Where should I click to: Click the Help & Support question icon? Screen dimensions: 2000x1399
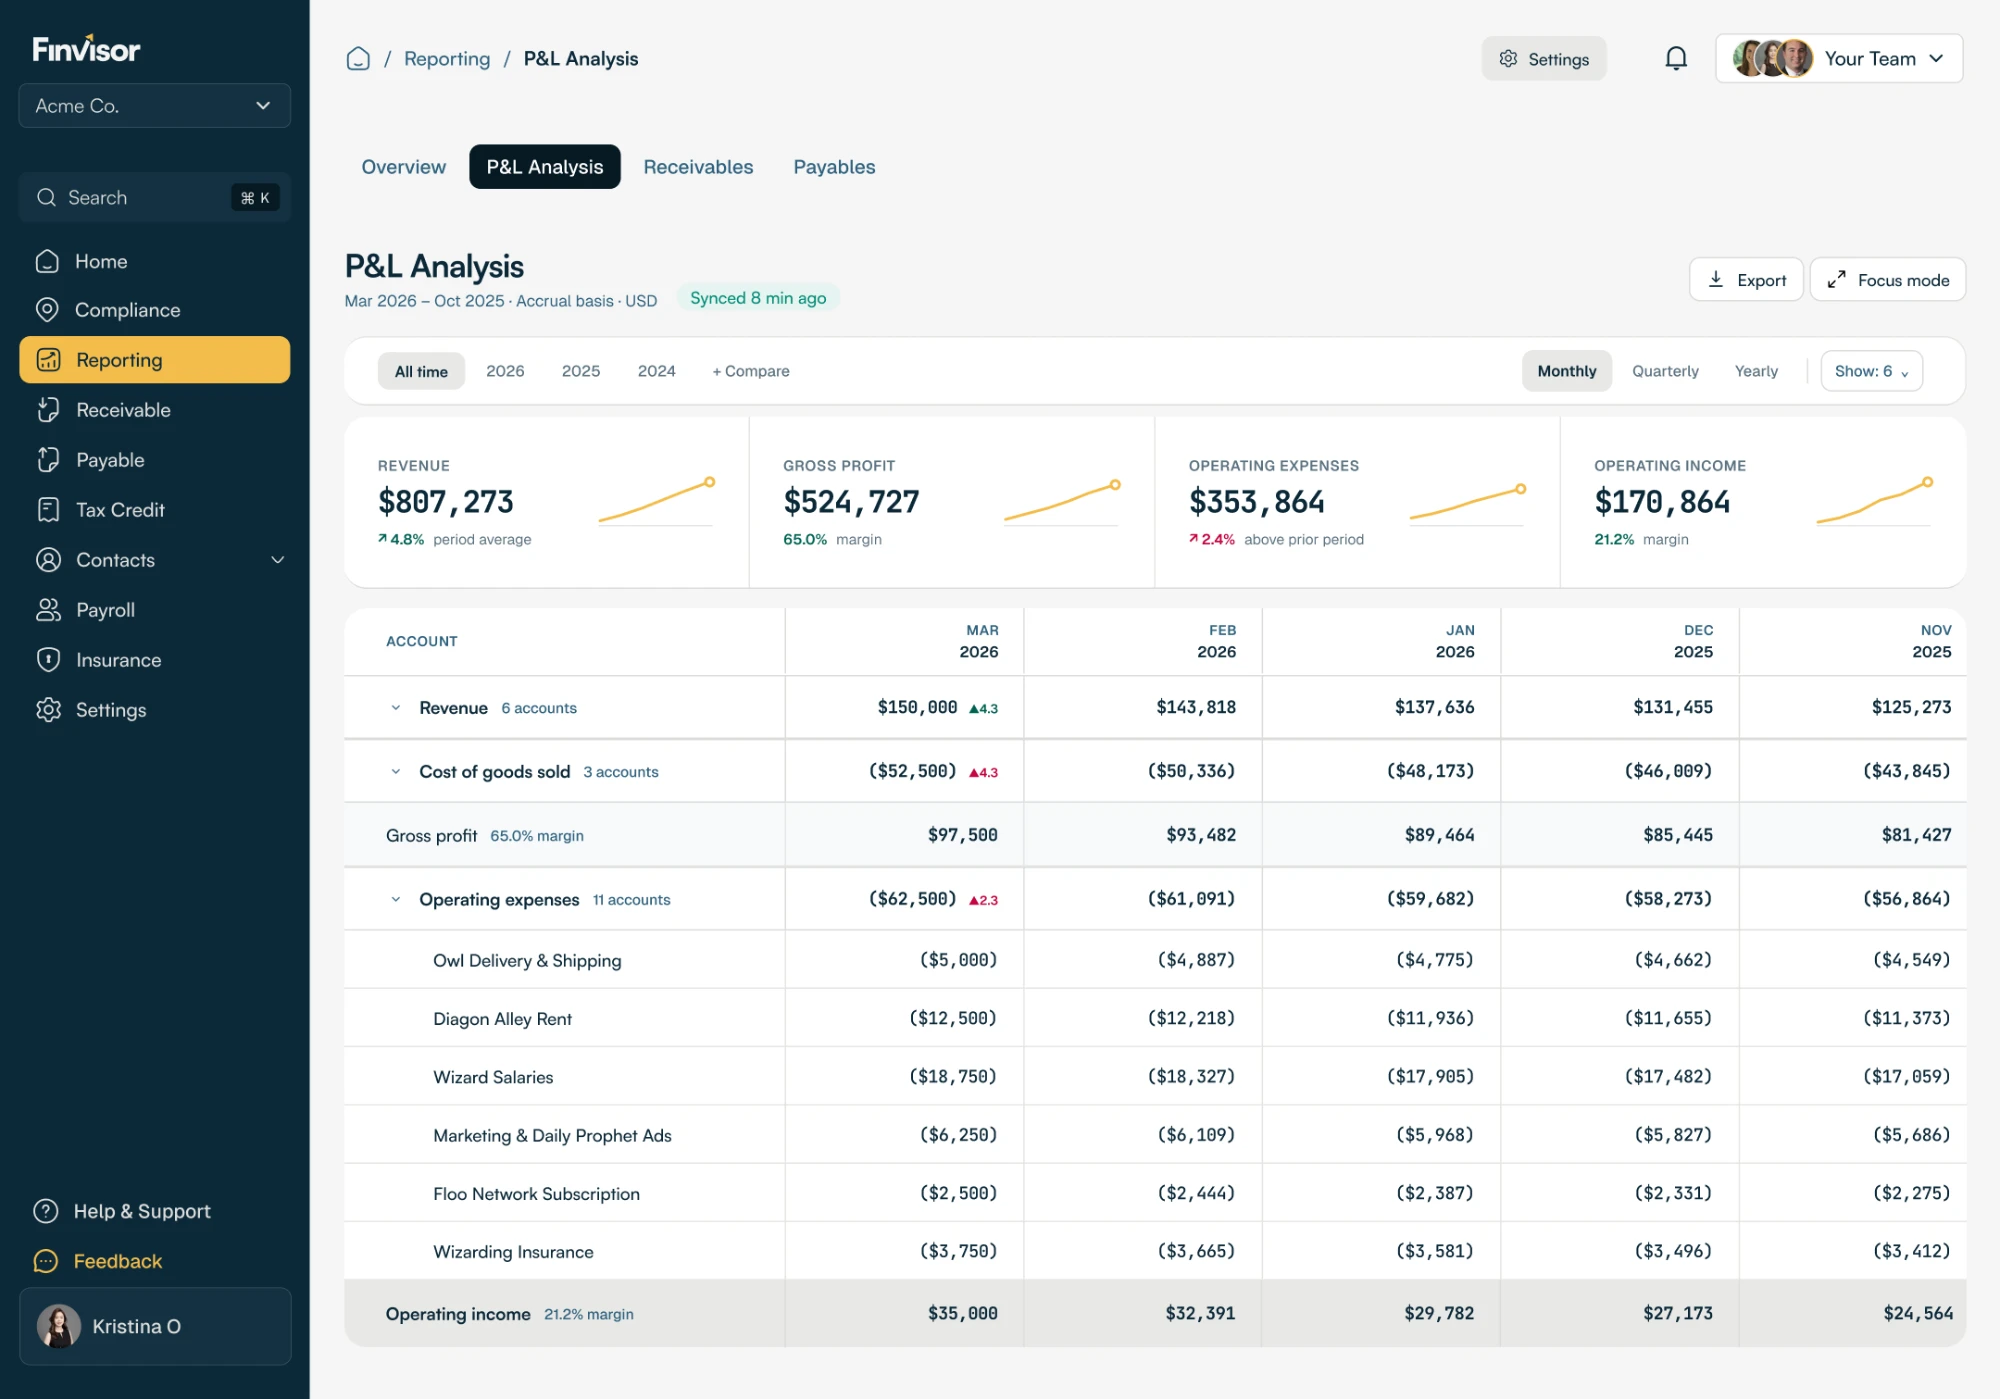[x=46, y=1211]
